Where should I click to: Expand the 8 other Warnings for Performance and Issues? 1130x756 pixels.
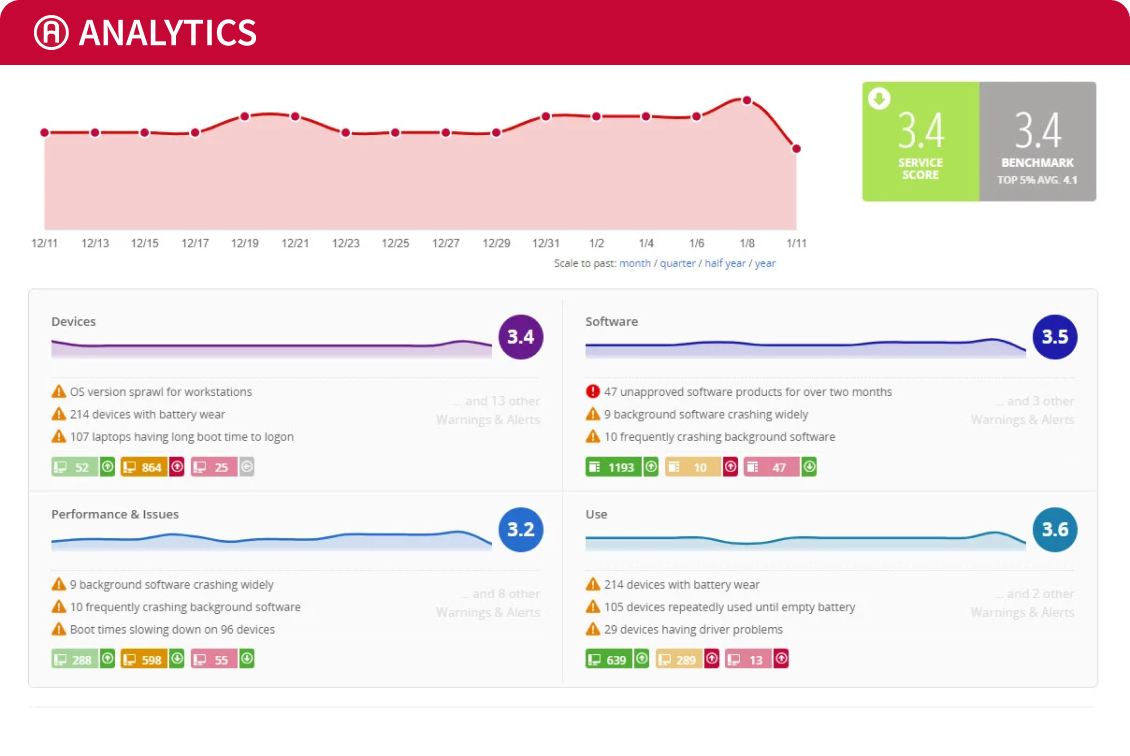[488, 602]
